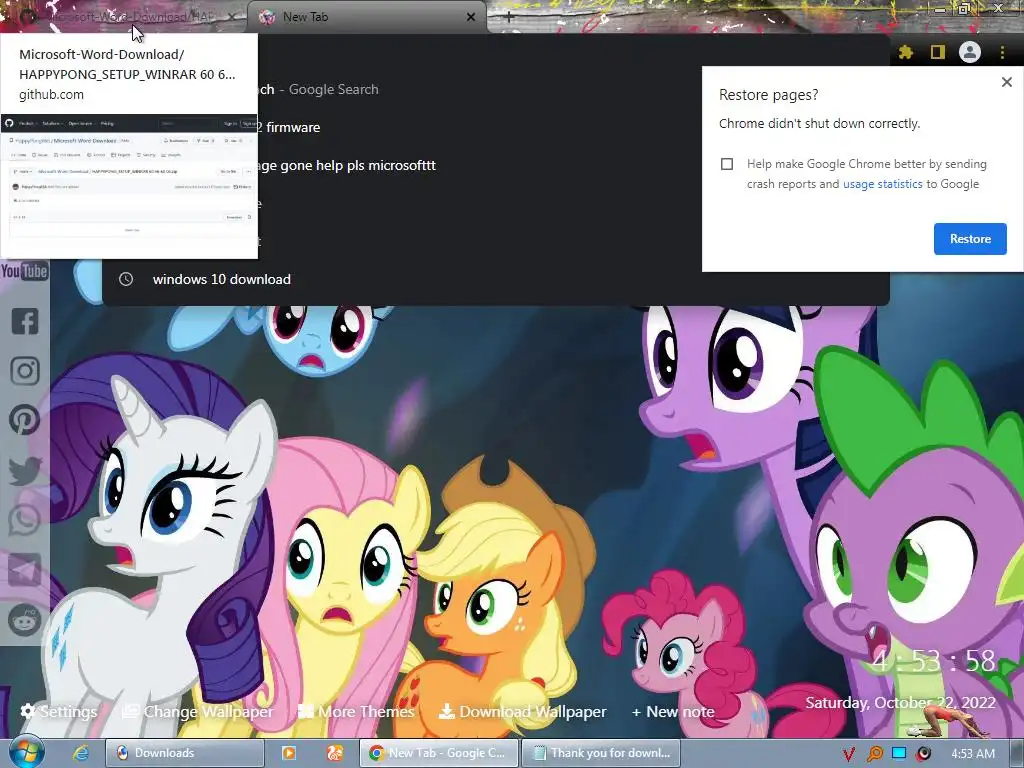Image resolution: width=1024 pixels, height=768 pixels.
Task: Close the Restore pages popup
Action: click(x=1006, y=82)
